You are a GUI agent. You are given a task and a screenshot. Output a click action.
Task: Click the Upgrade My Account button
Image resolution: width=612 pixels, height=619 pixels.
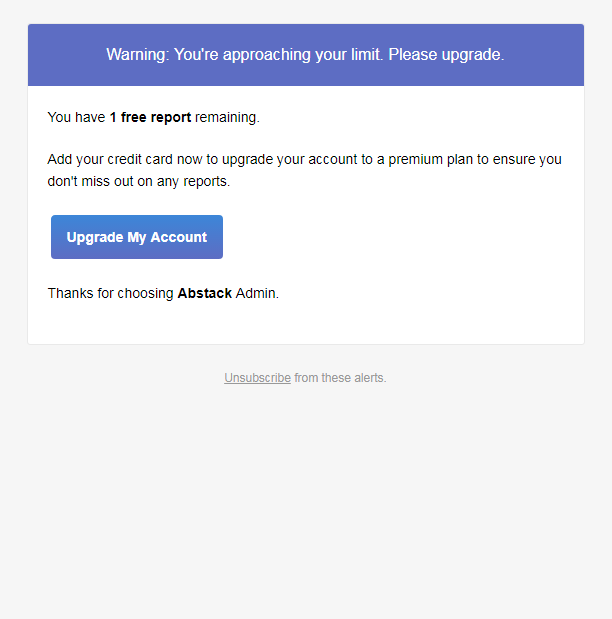[137, 237]
